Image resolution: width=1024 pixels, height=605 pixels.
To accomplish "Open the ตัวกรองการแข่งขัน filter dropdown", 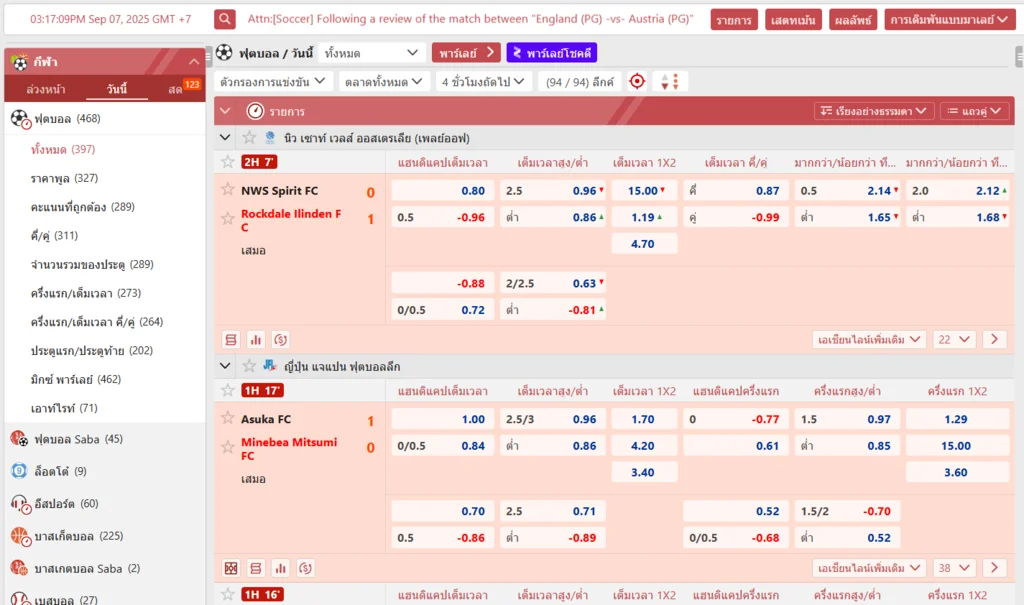I will [x=273, y=82].
